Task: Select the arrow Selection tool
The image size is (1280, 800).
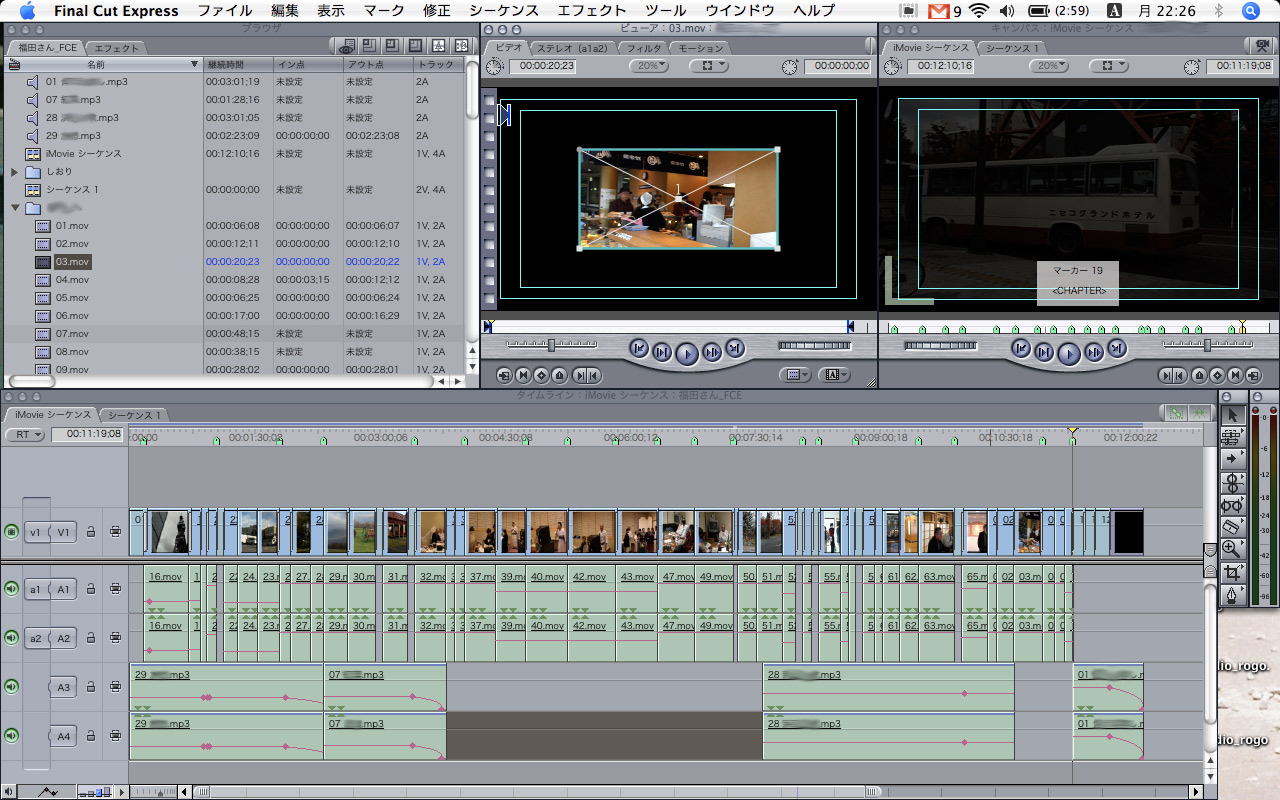Action: [x=1232, y=414]
